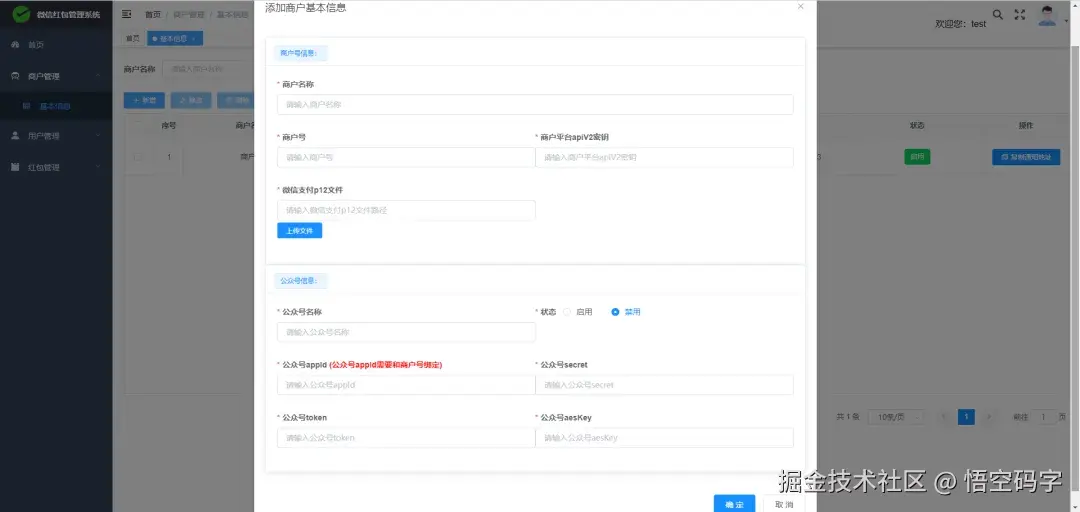
Task: Confirm the form with 确定 button
Action: (x=734, y=504)
